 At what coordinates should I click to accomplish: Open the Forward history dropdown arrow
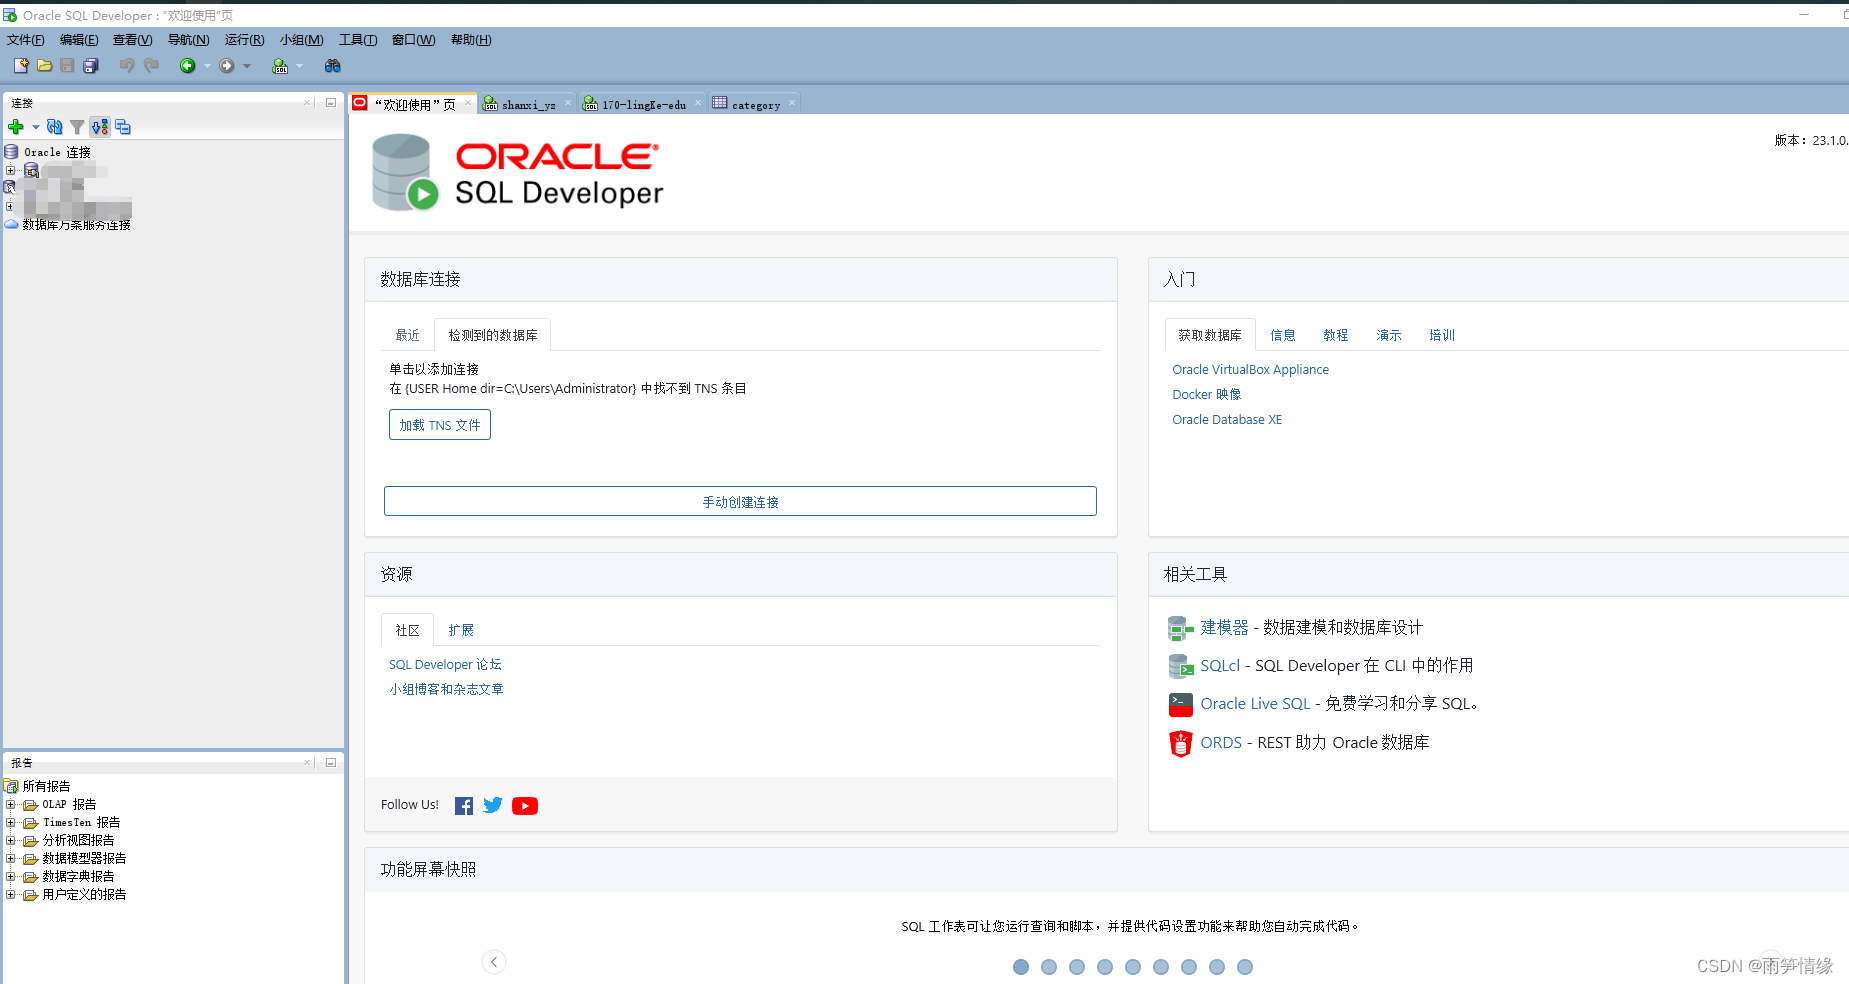[x=247, y=66]
